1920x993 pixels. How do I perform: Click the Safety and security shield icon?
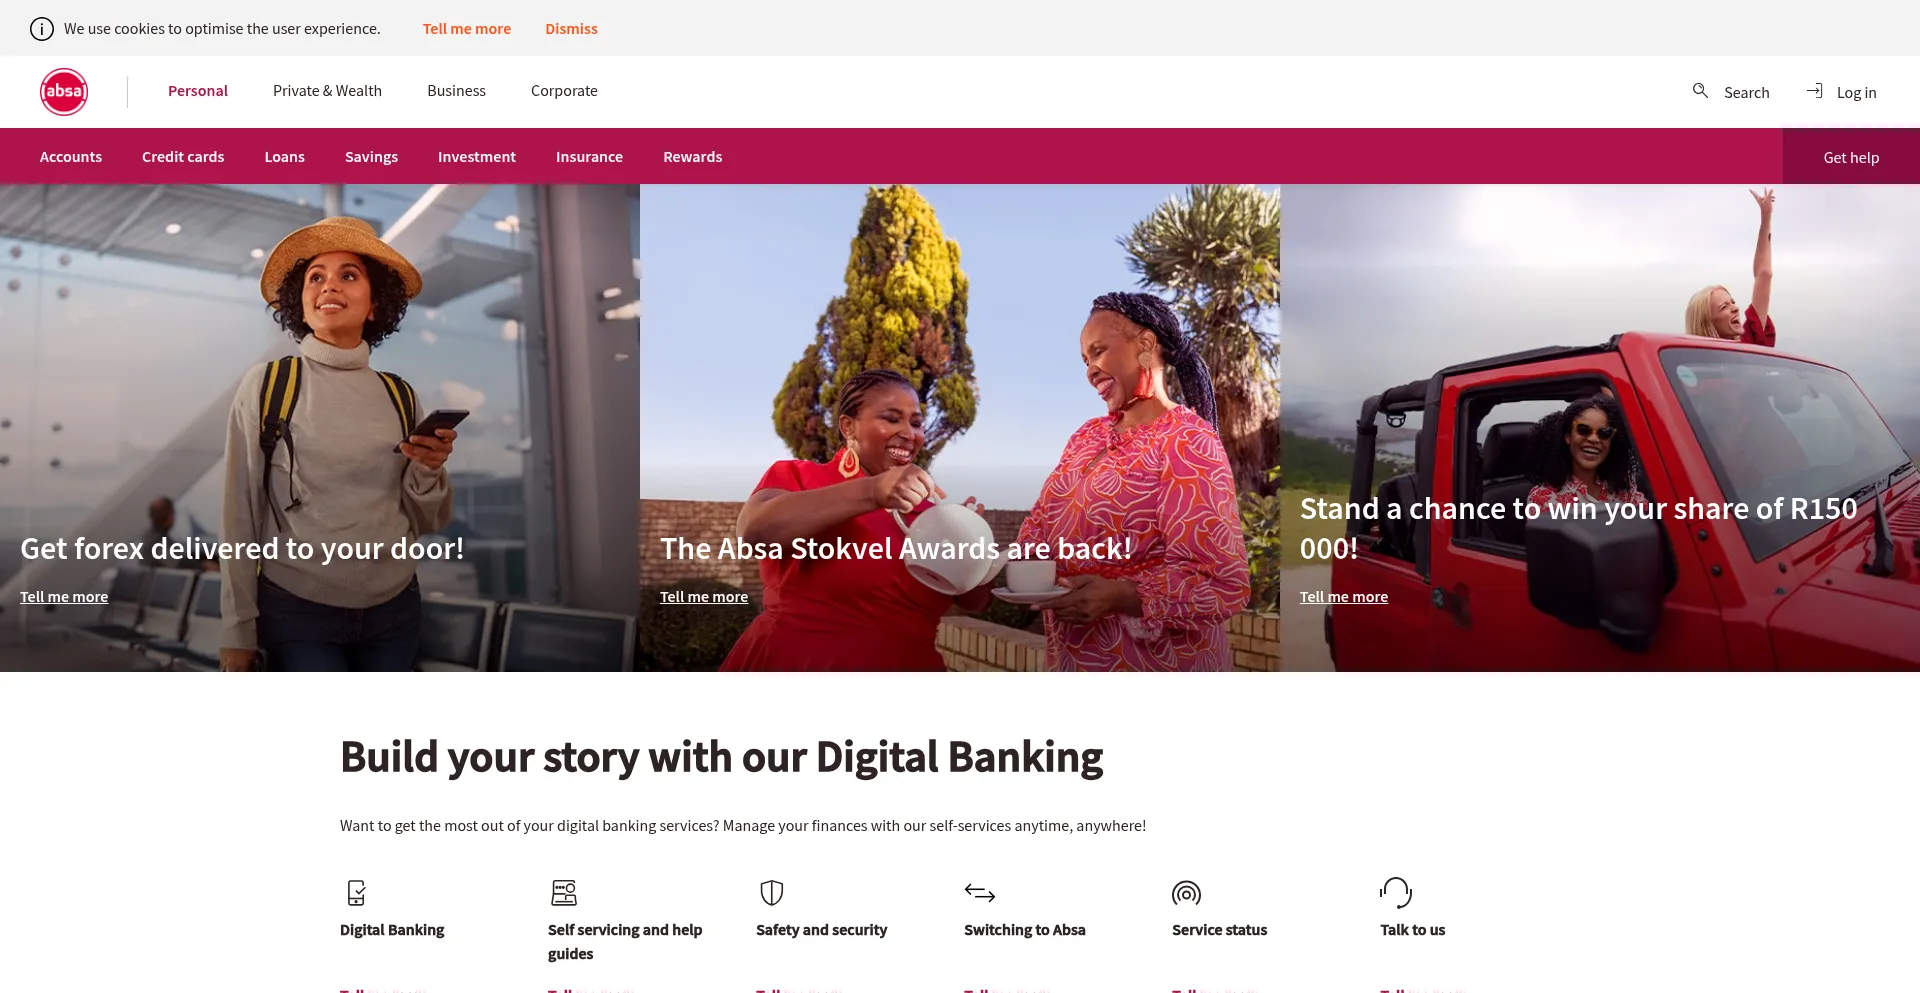(x=772, y=892)
